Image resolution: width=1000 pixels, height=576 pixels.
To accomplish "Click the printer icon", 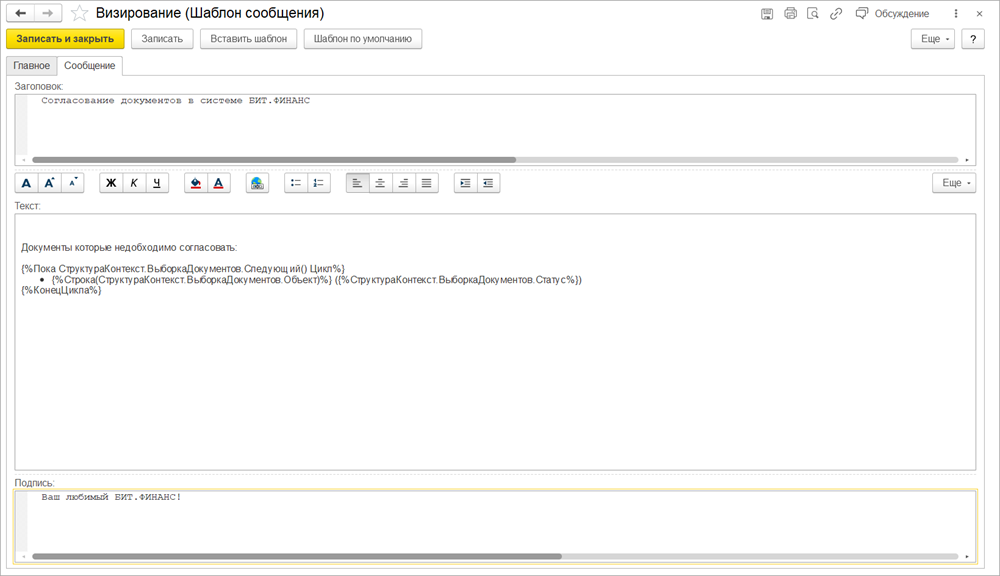I will click(x=790, y=14).
